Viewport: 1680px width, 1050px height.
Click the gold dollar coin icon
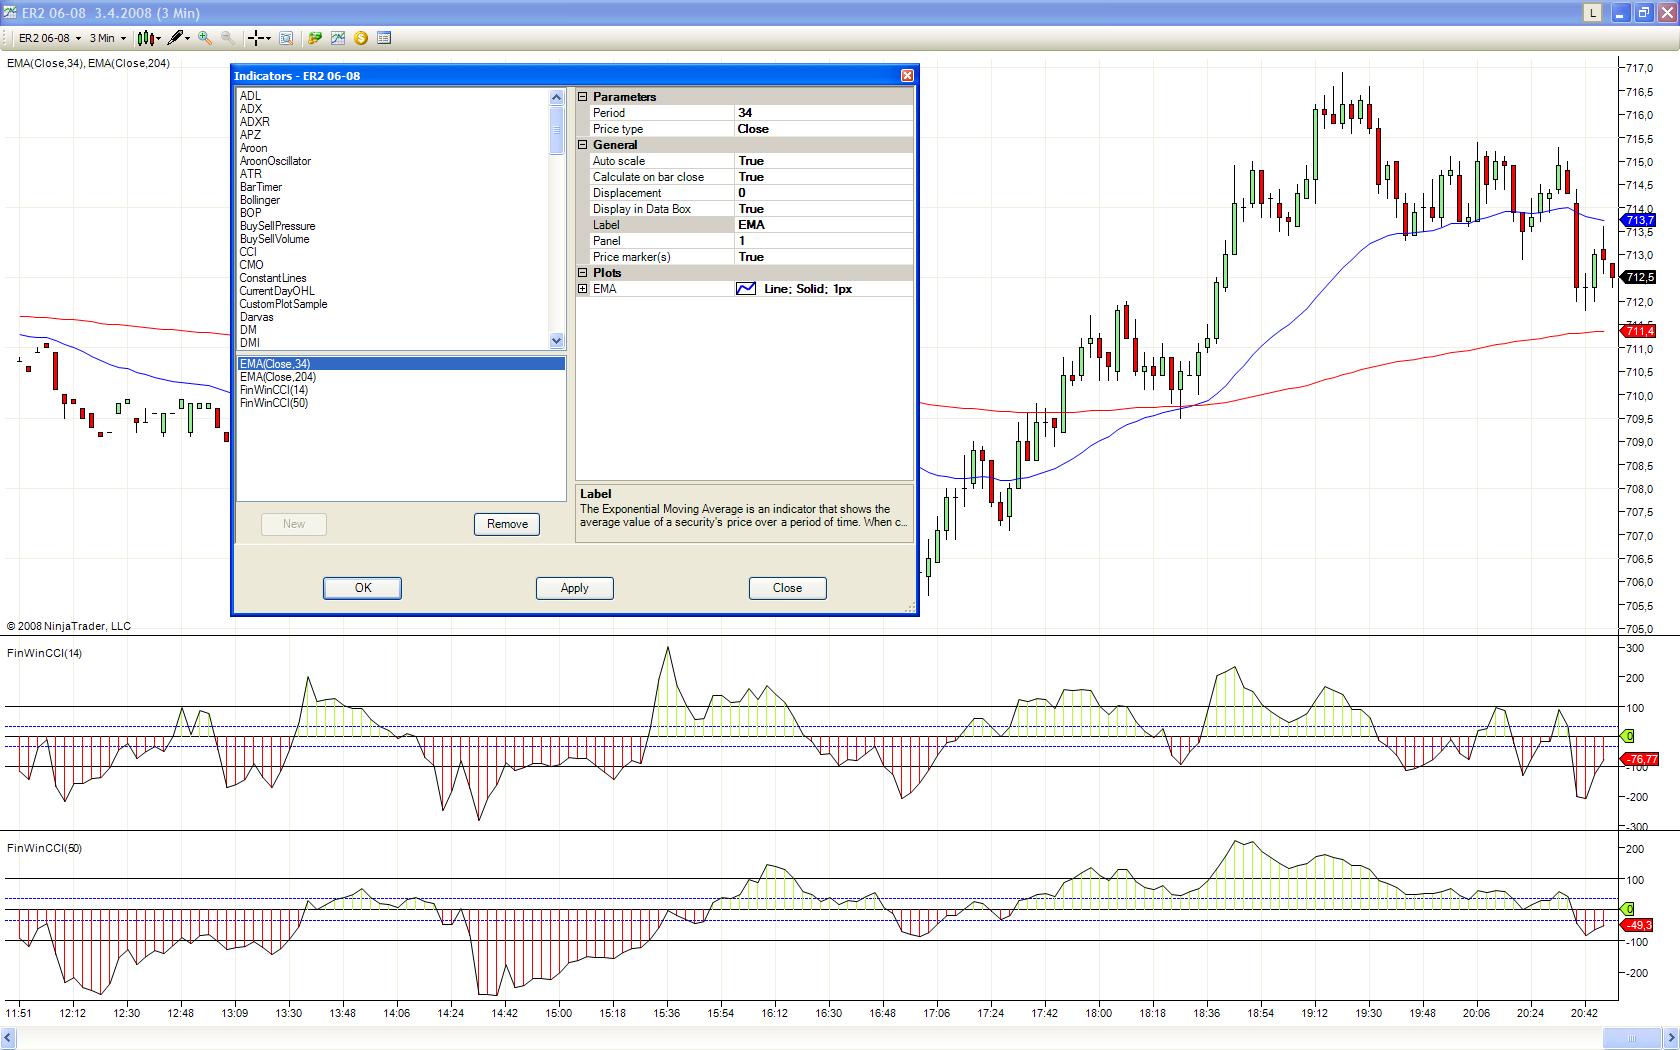tap(361, 38)
